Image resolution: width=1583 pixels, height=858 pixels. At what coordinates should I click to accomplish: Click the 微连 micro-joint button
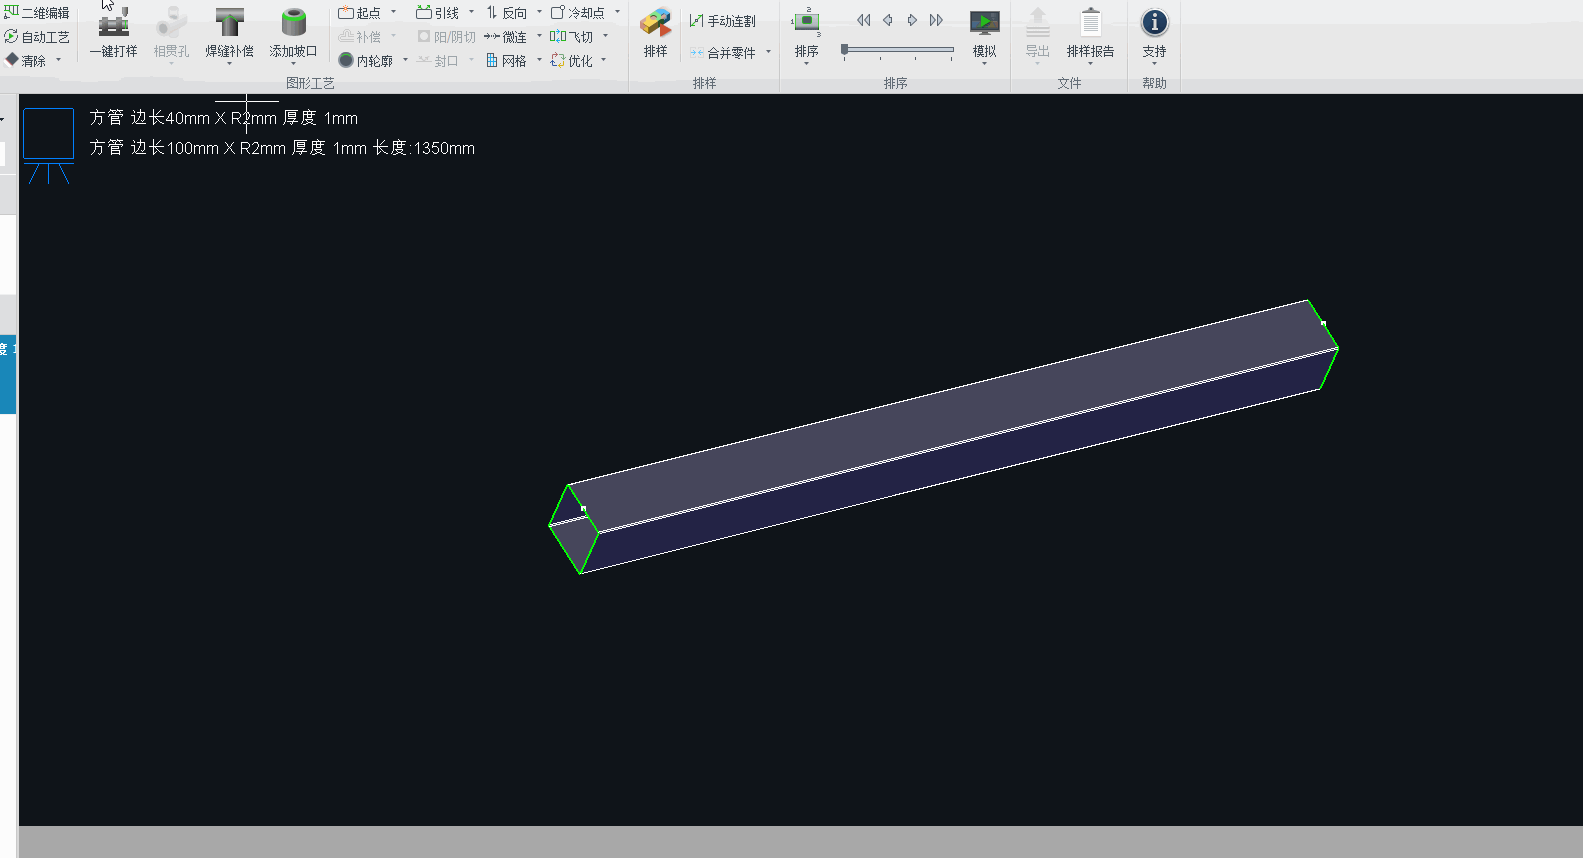click(x=506, y=37)
